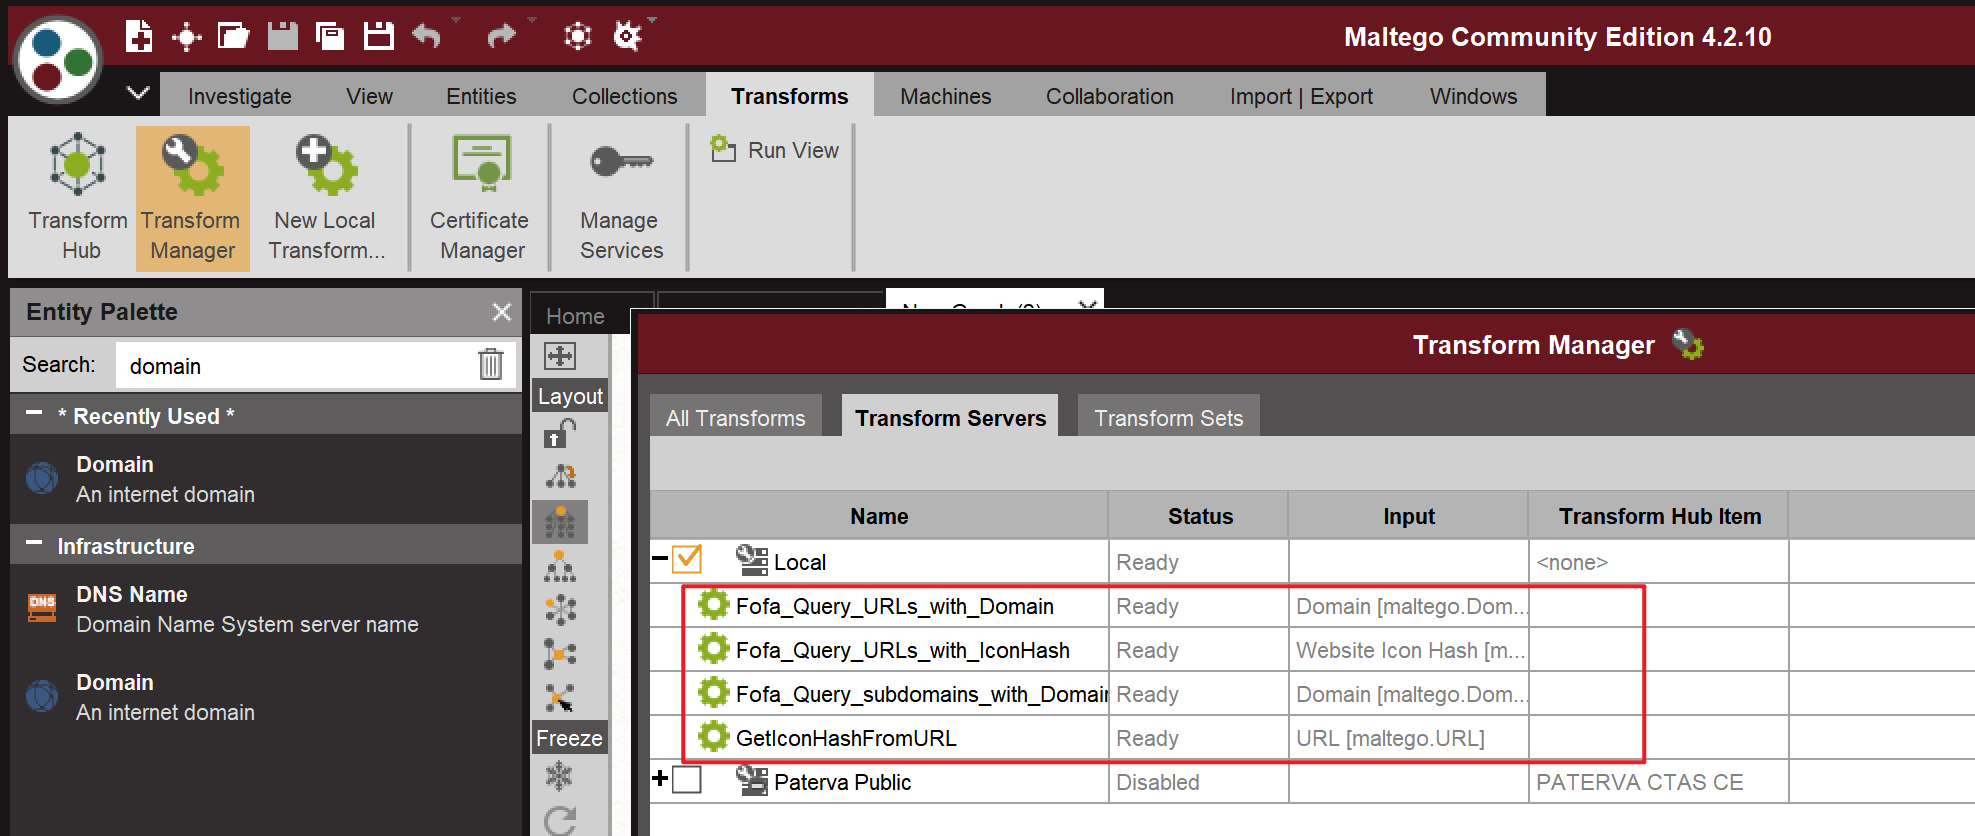Switch to the Transform Sets tab

click(1168, 417)
